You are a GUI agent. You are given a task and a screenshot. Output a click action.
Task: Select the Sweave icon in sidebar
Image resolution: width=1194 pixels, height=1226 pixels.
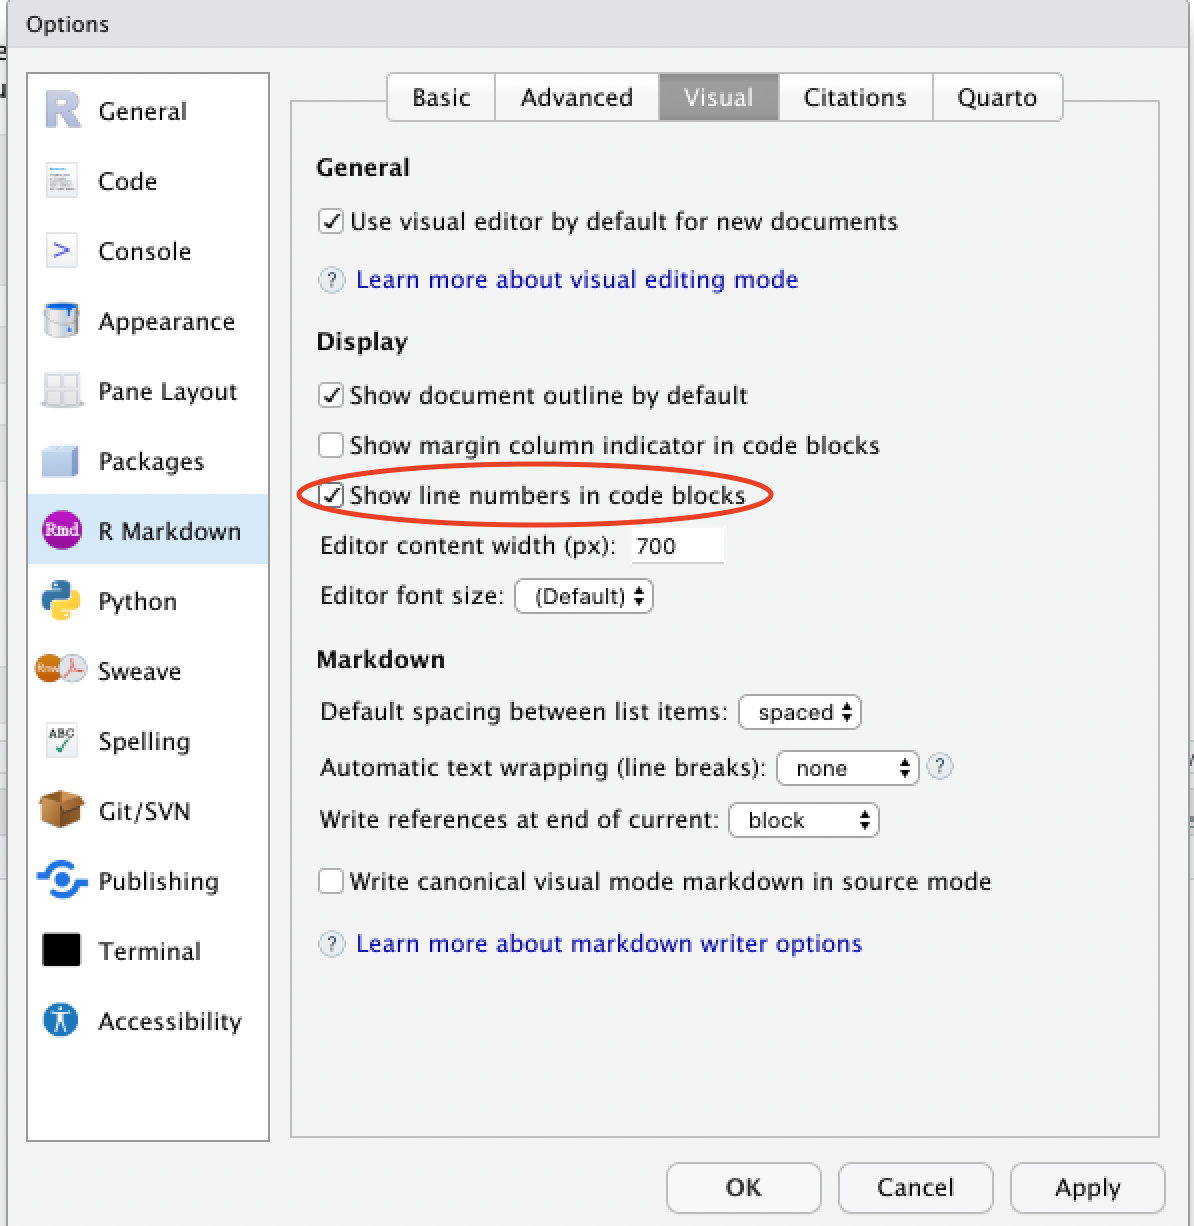click(x=61, y=669)
